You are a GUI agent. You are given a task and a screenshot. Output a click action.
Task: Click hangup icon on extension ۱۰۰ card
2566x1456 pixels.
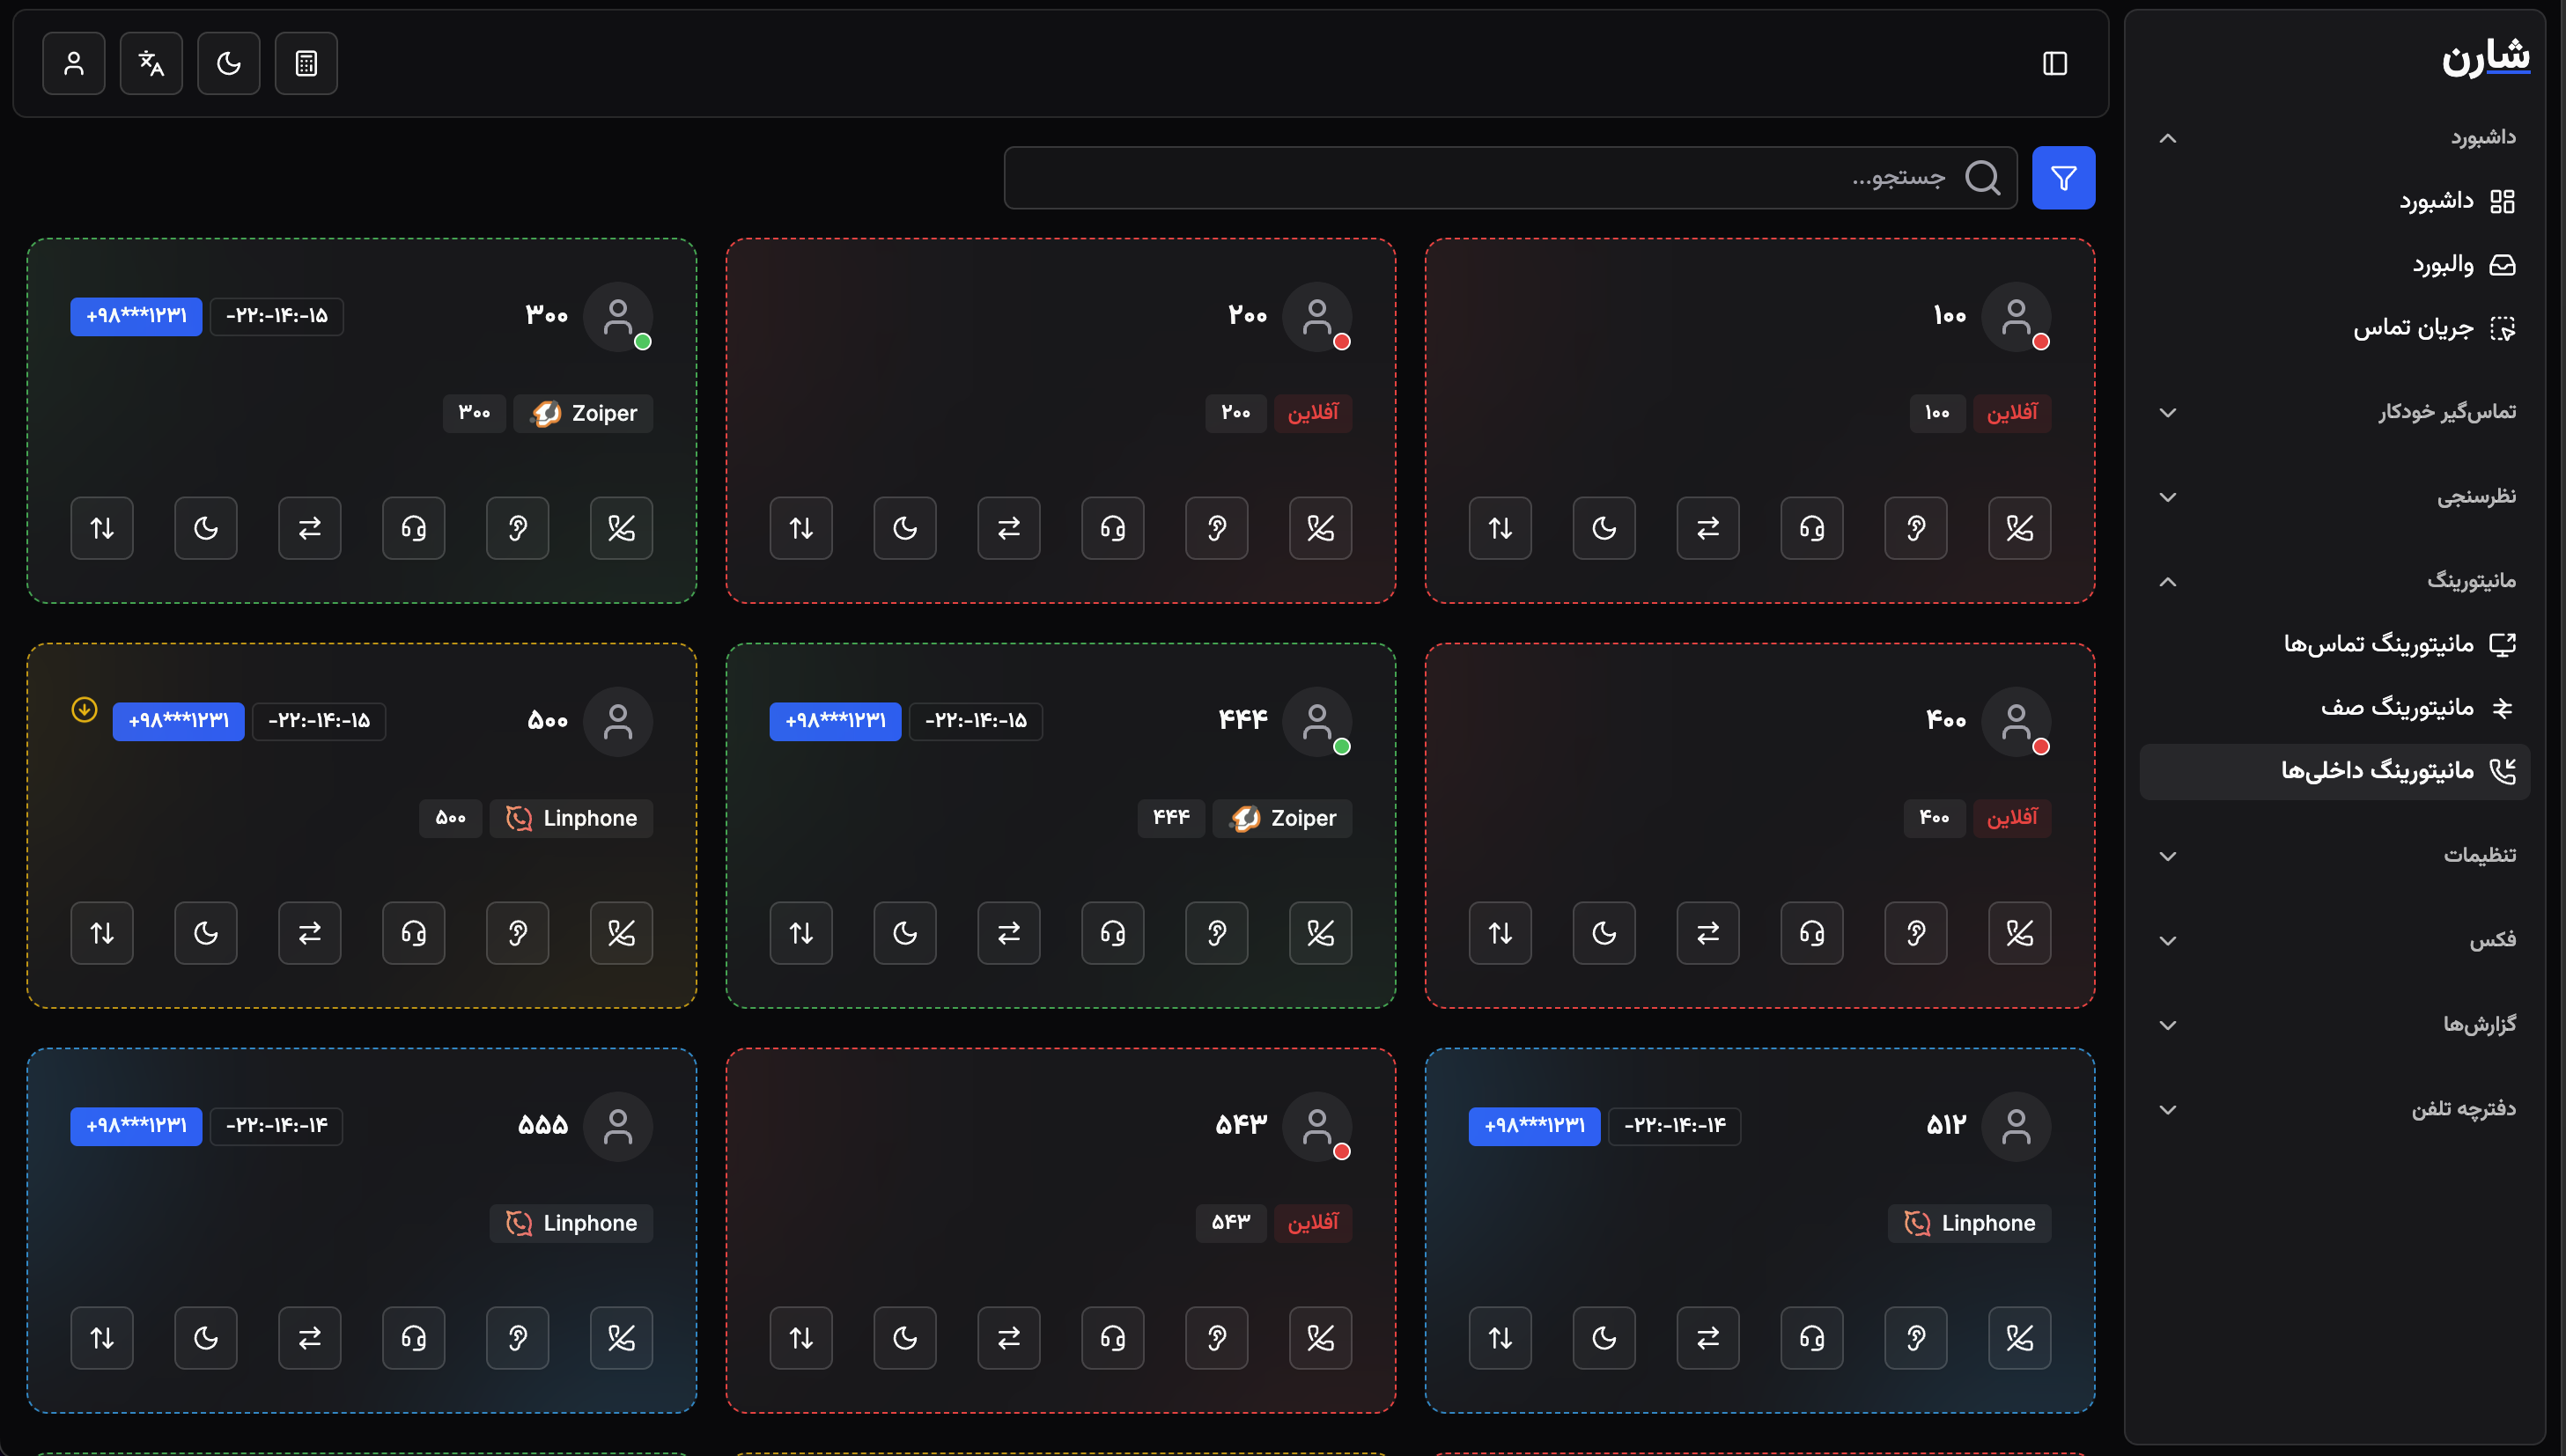click(x=2019, y=528)
